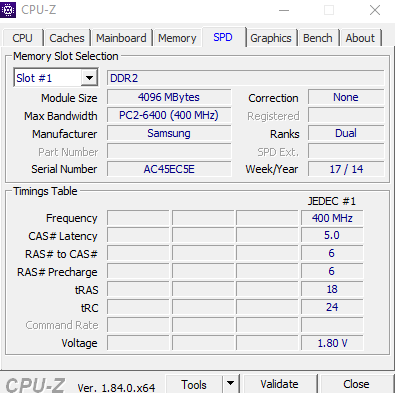This screenshot has height=393, width=395.
Task: Close CPU-Z with the title bar X
Action: coord(375,10)
